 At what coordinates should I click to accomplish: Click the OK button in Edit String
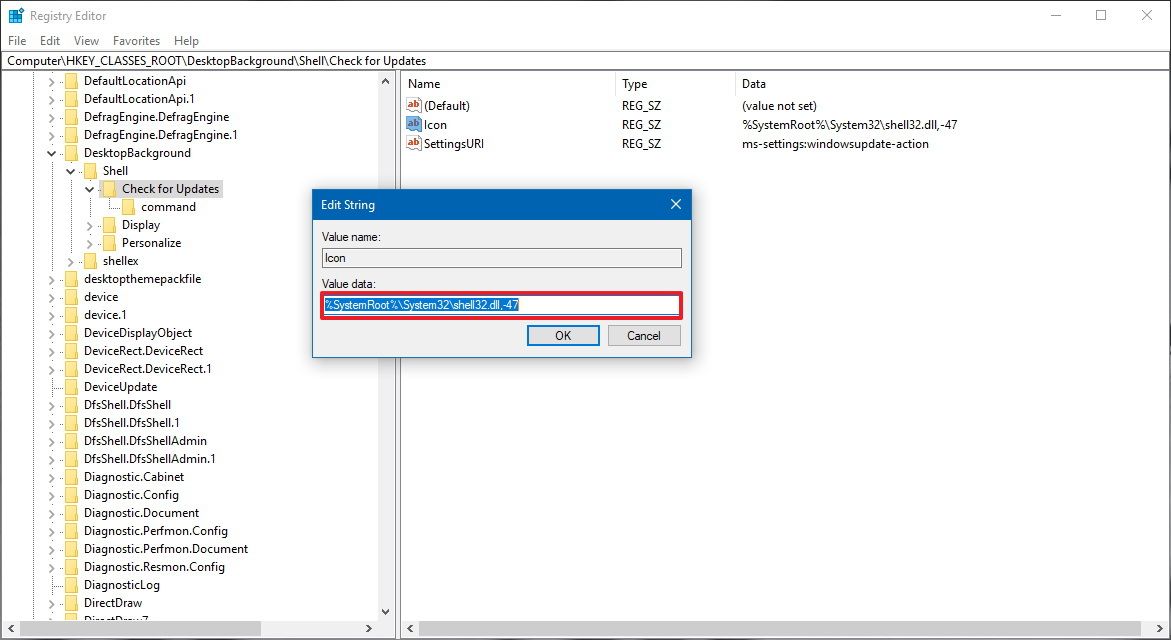coord(562,335)
